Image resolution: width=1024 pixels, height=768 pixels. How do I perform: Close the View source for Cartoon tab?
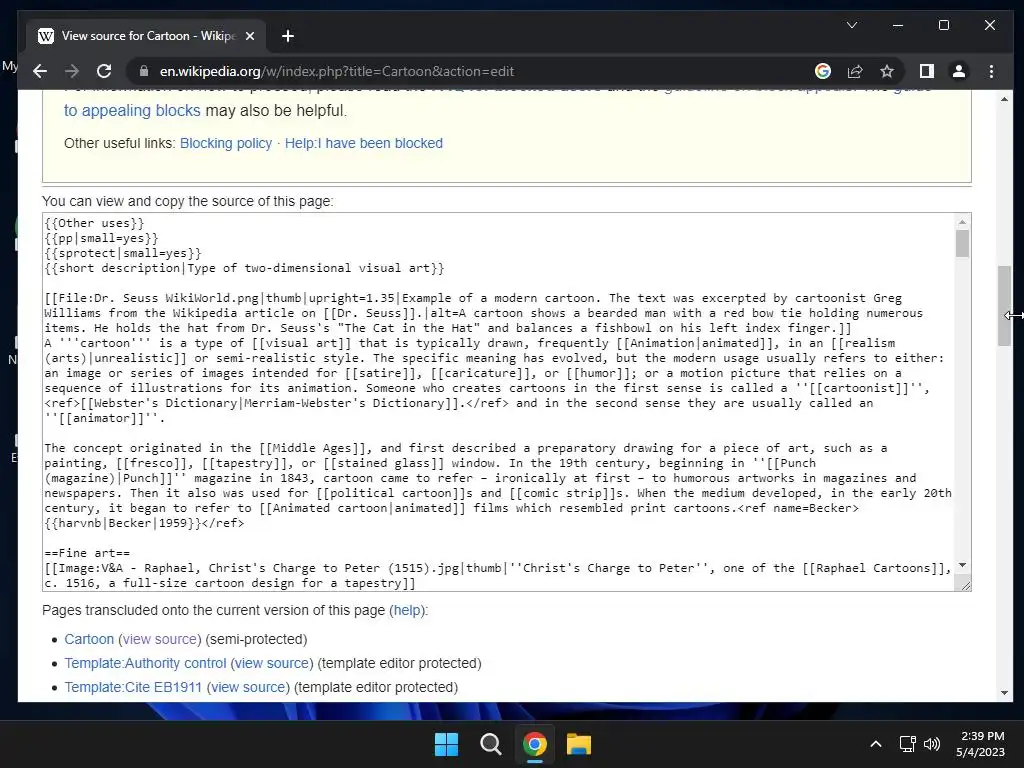click(249, 36)
